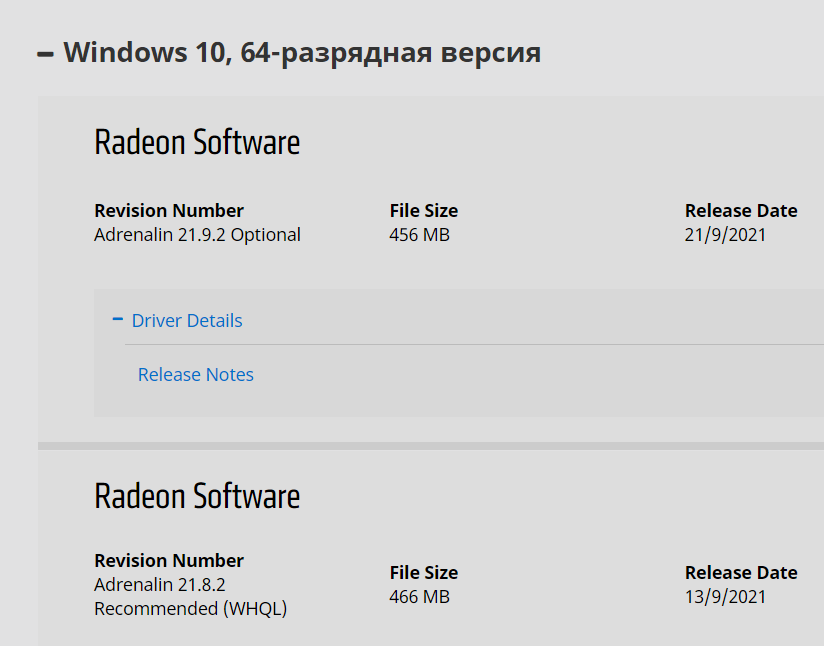The width and height of the screenshot is (824, 646).
Task: Click the File Size label above 466 MB
Action: tap(424, 573)
